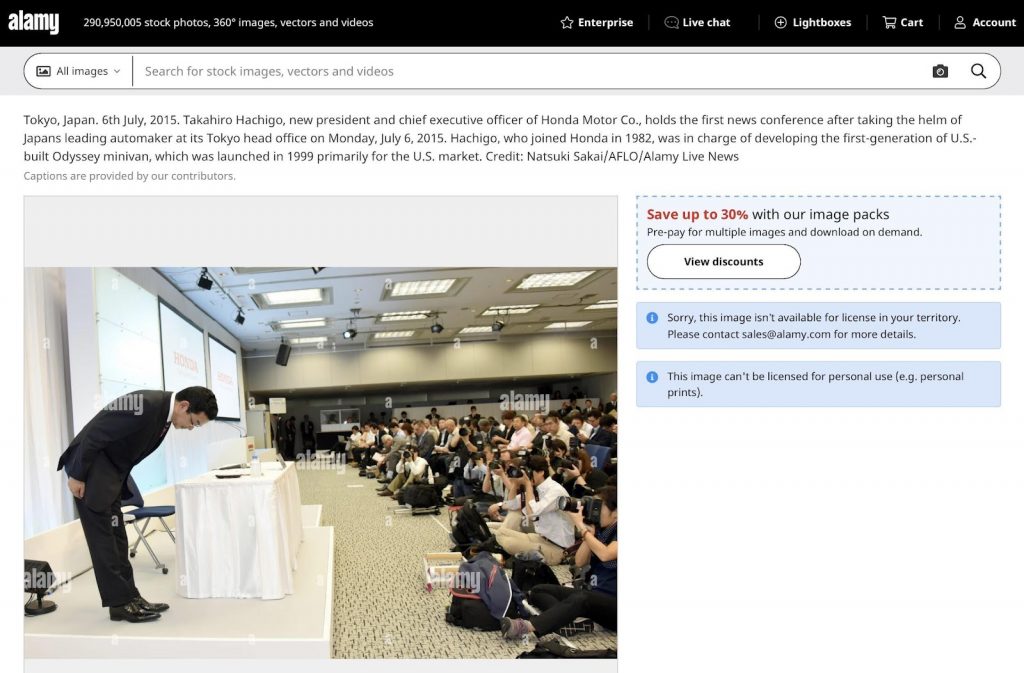Click the Enterprise star icon
This screenshot has width=1024, height=673.
click(x=567, y=22)
